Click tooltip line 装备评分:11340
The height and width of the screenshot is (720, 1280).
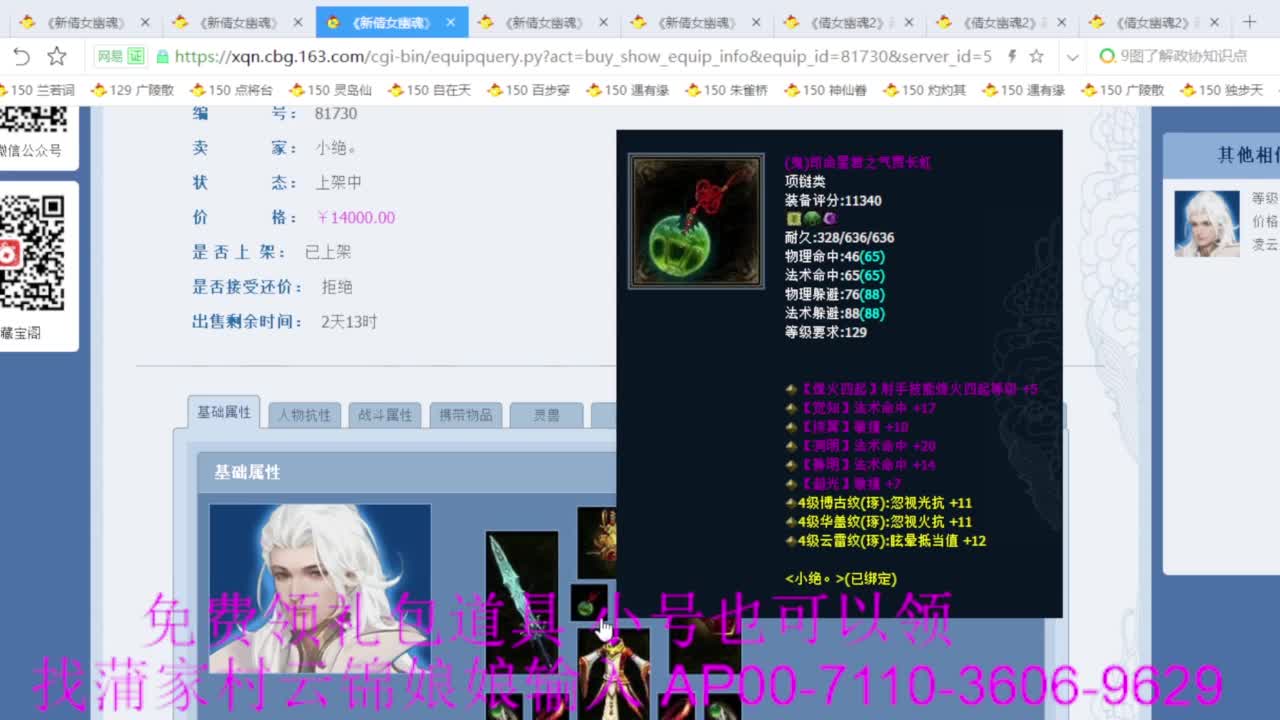tap(833, 200)
